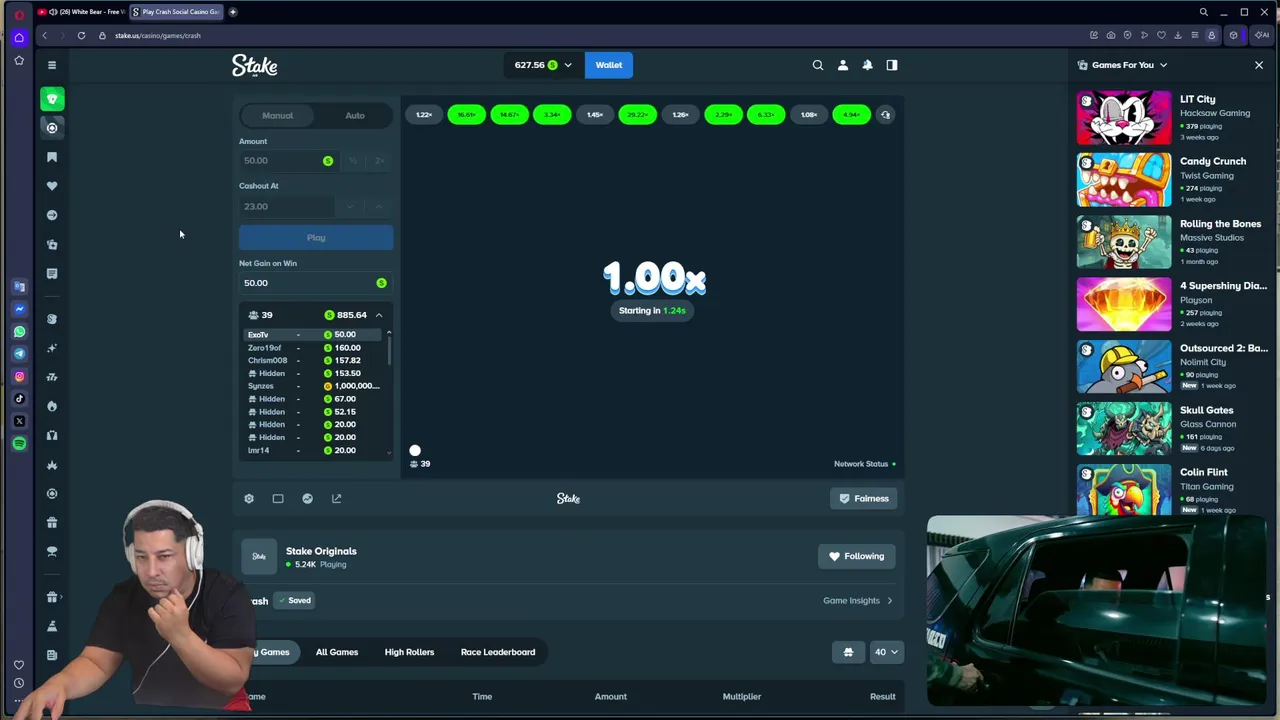Open favourites heart in Stake sidebar
The height and width of the screenshot is (720, 1280).
click(x=52, y=186)
